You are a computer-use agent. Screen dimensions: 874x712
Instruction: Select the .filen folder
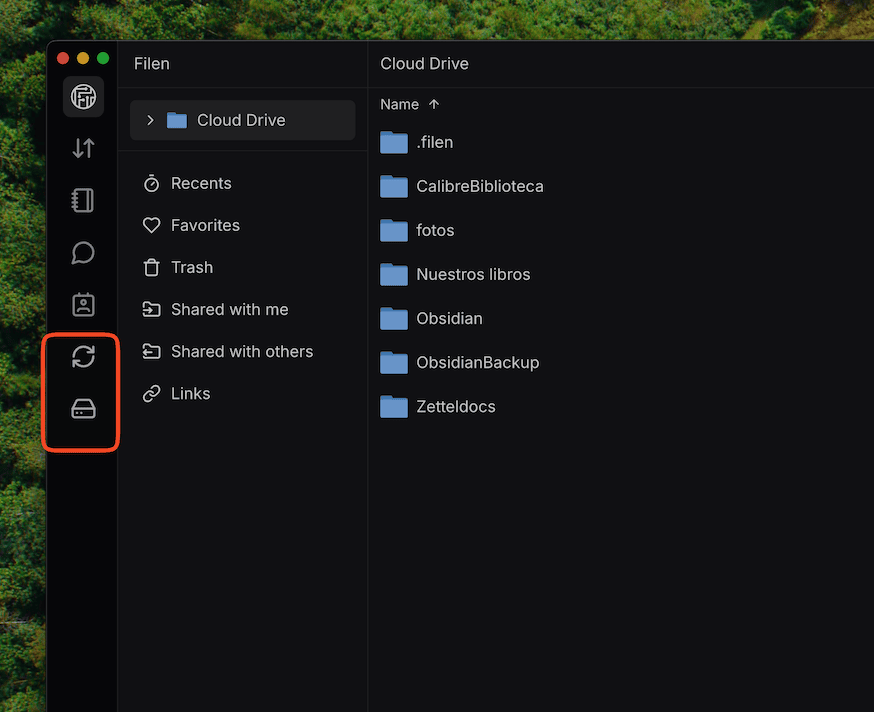tap(434, 143)
